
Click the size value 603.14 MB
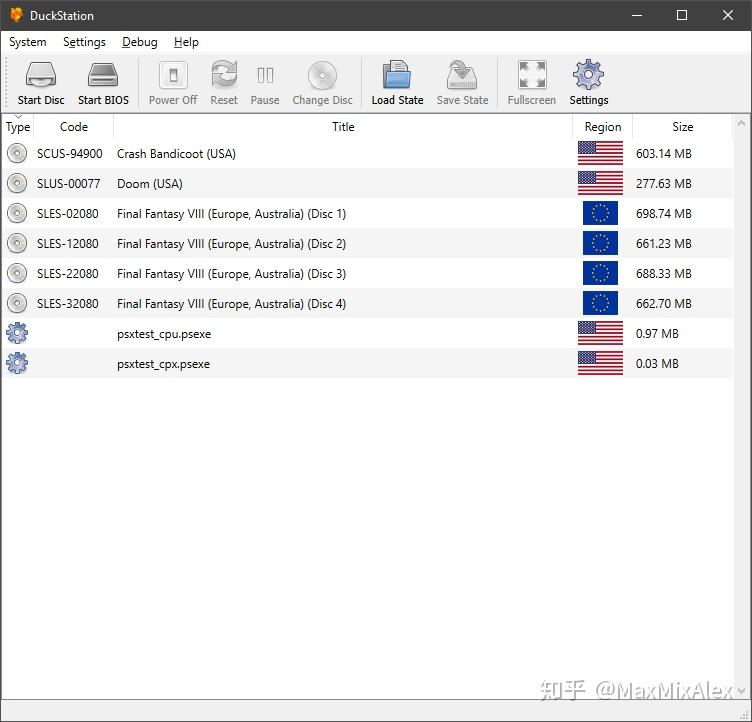(664, 154)
